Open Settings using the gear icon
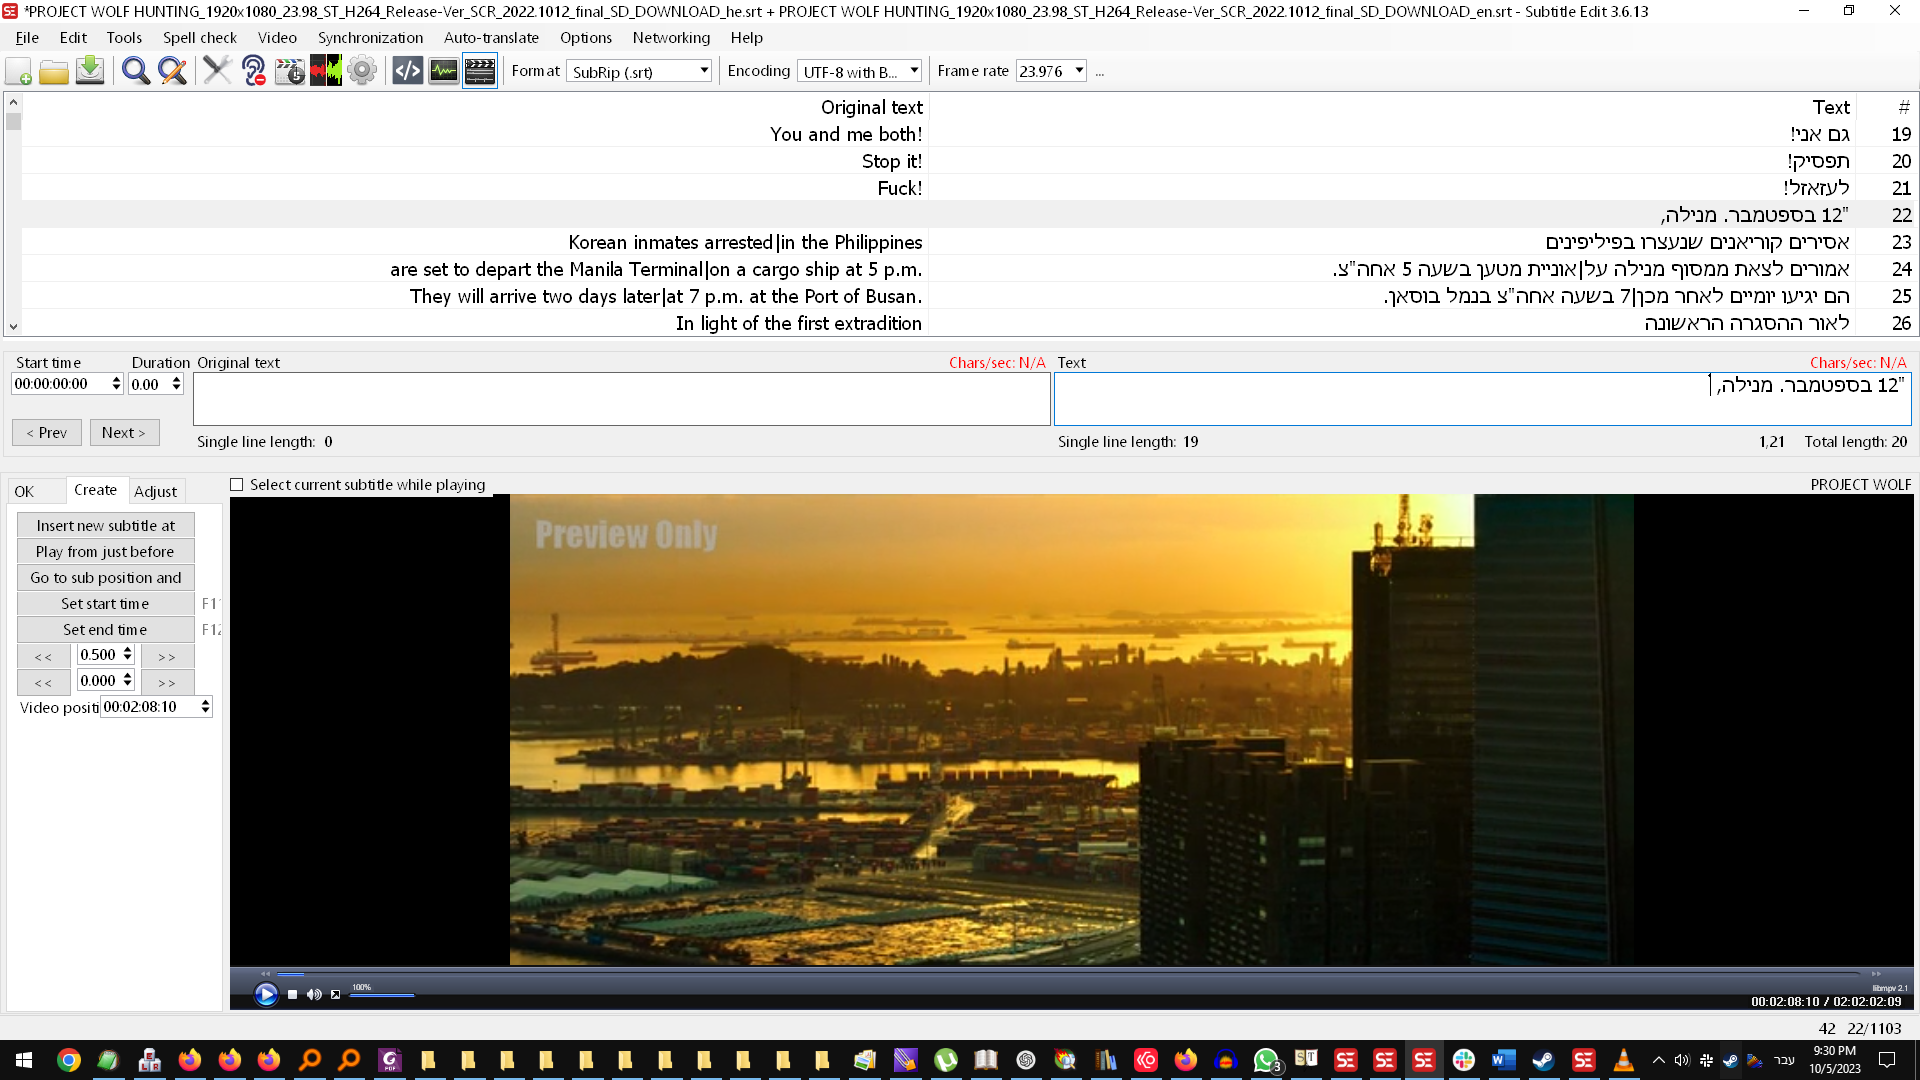 362,71
